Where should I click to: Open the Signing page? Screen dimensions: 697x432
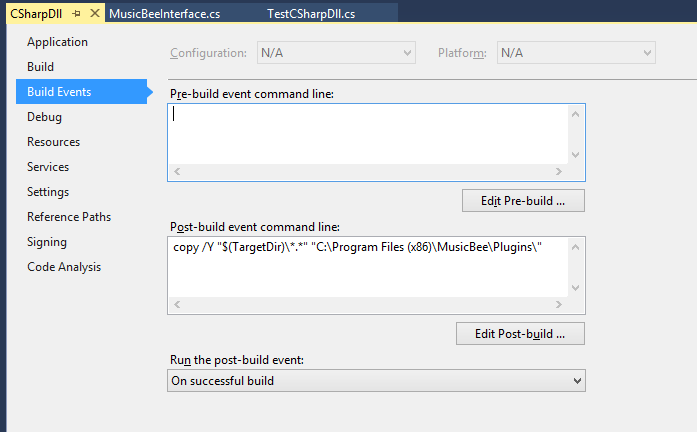47,242
